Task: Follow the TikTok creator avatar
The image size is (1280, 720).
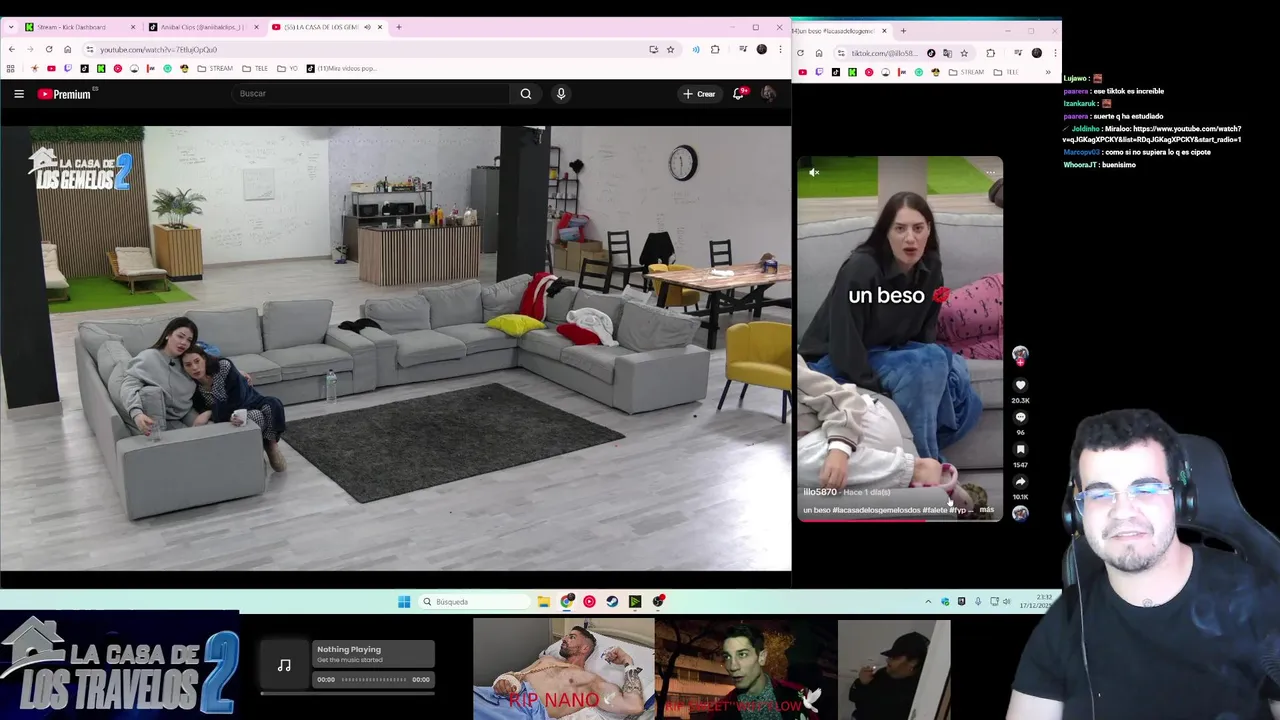Action: pos(1020,355)
